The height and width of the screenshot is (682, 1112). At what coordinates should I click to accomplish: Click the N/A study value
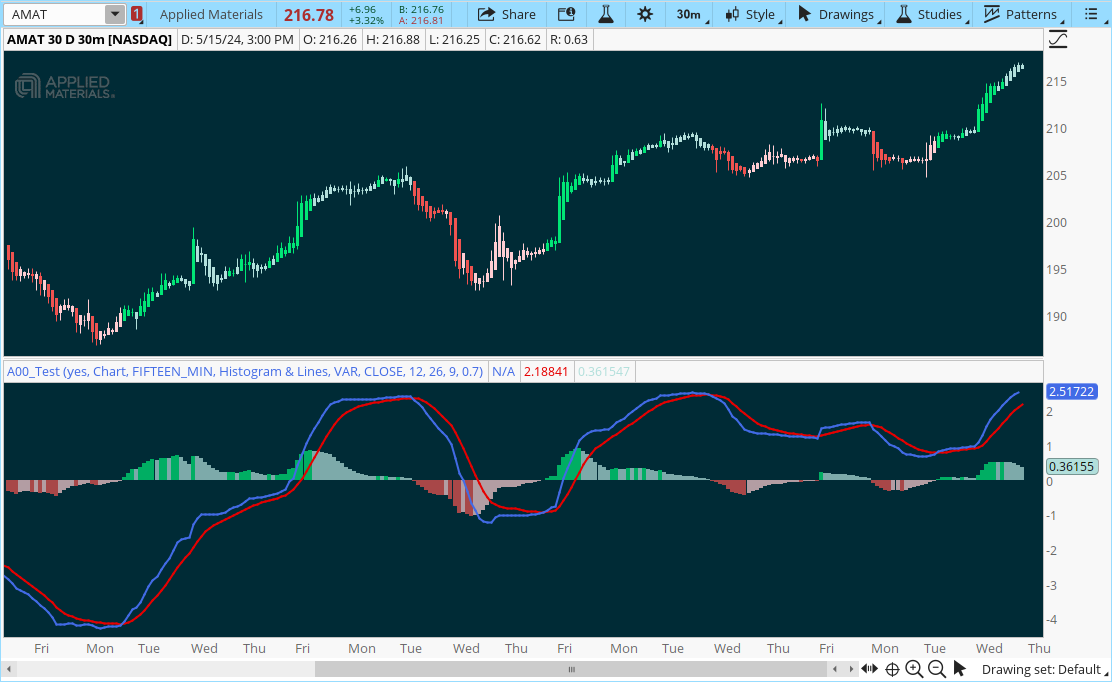tap(504, 371)
